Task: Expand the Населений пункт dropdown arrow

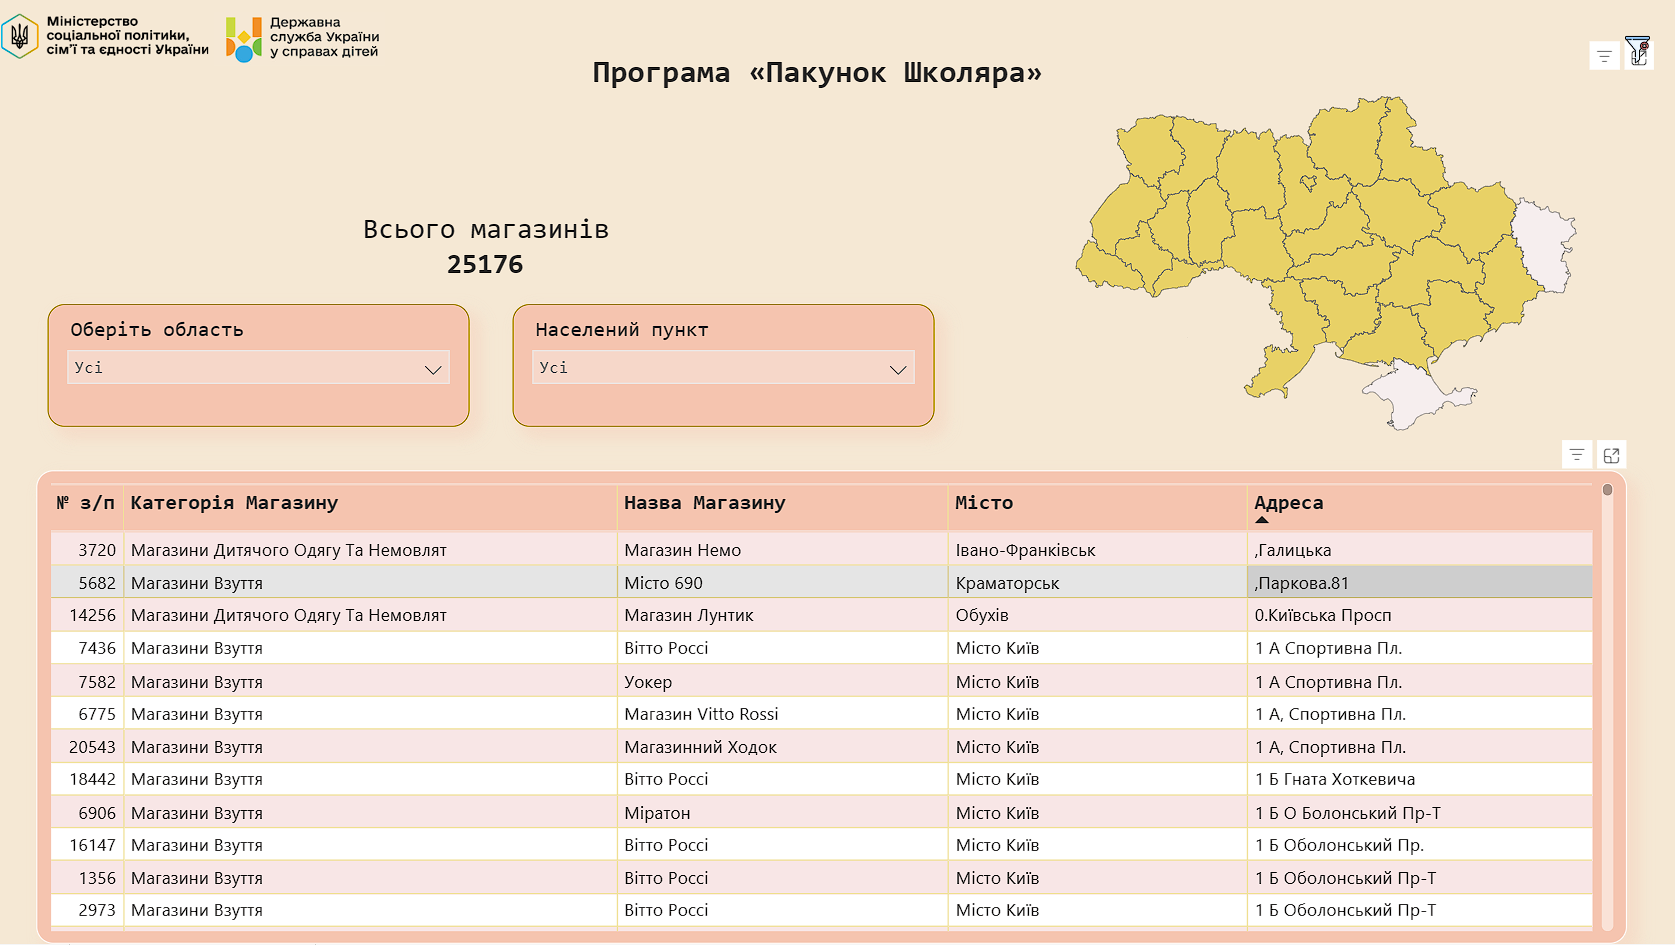Action: tap(898, 369)
